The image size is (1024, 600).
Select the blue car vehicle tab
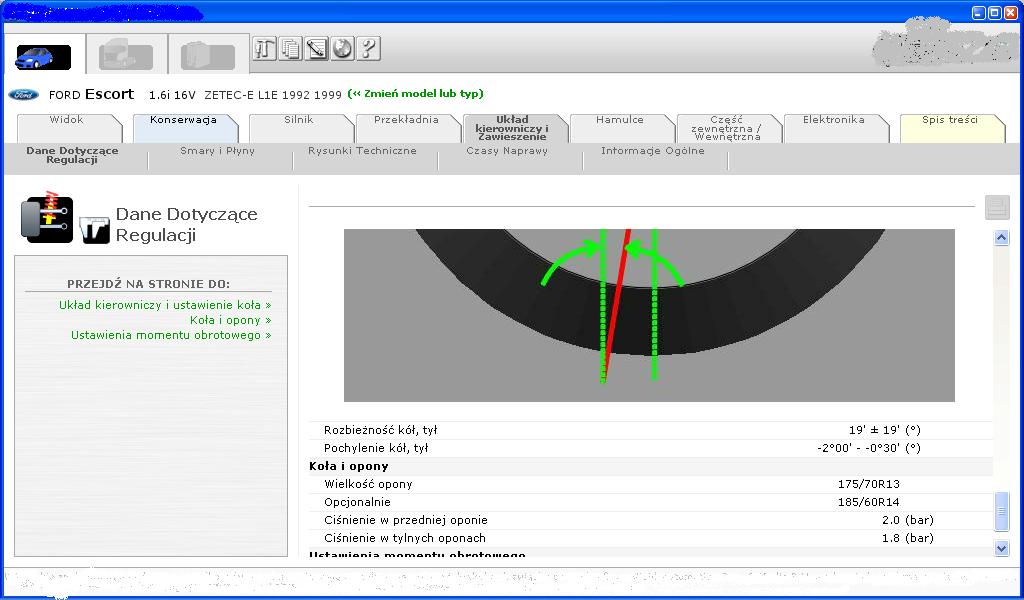point(44,57)
